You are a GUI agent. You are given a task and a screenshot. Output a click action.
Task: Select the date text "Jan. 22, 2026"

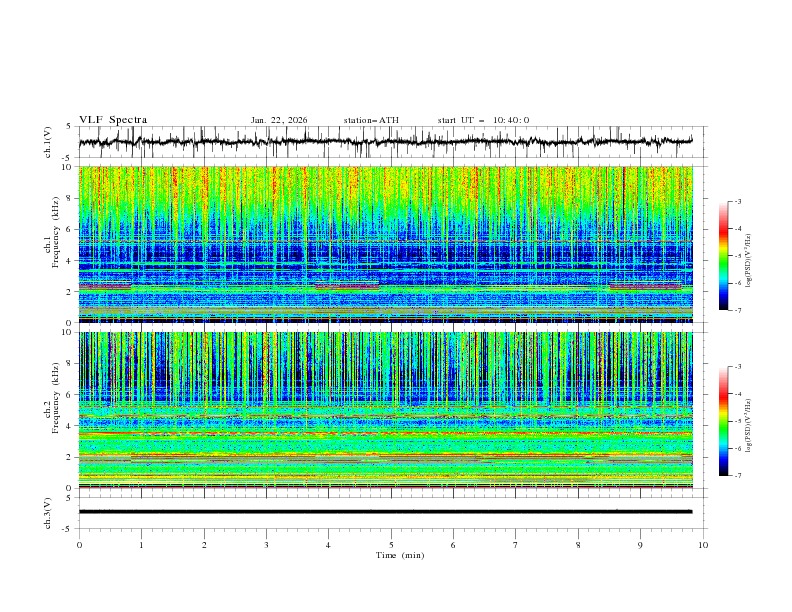(x=279, y=120)
